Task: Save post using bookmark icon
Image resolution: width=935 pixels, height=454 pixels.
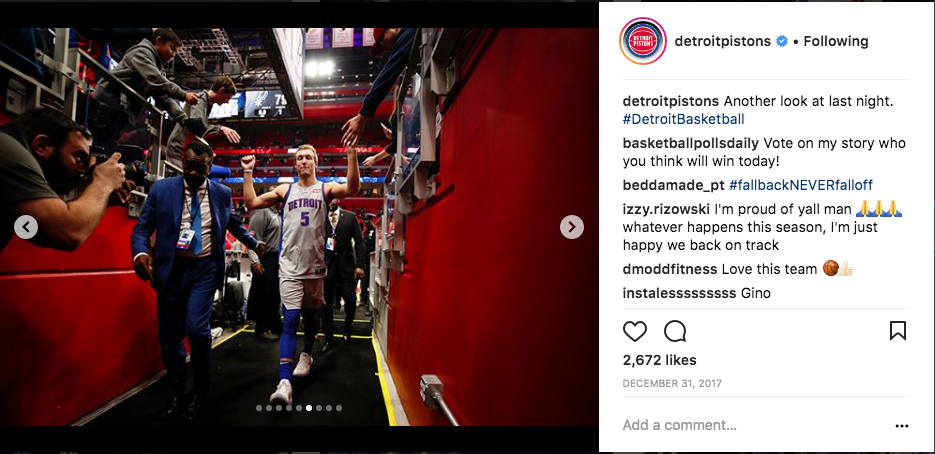Action: [x=897, y=331]
